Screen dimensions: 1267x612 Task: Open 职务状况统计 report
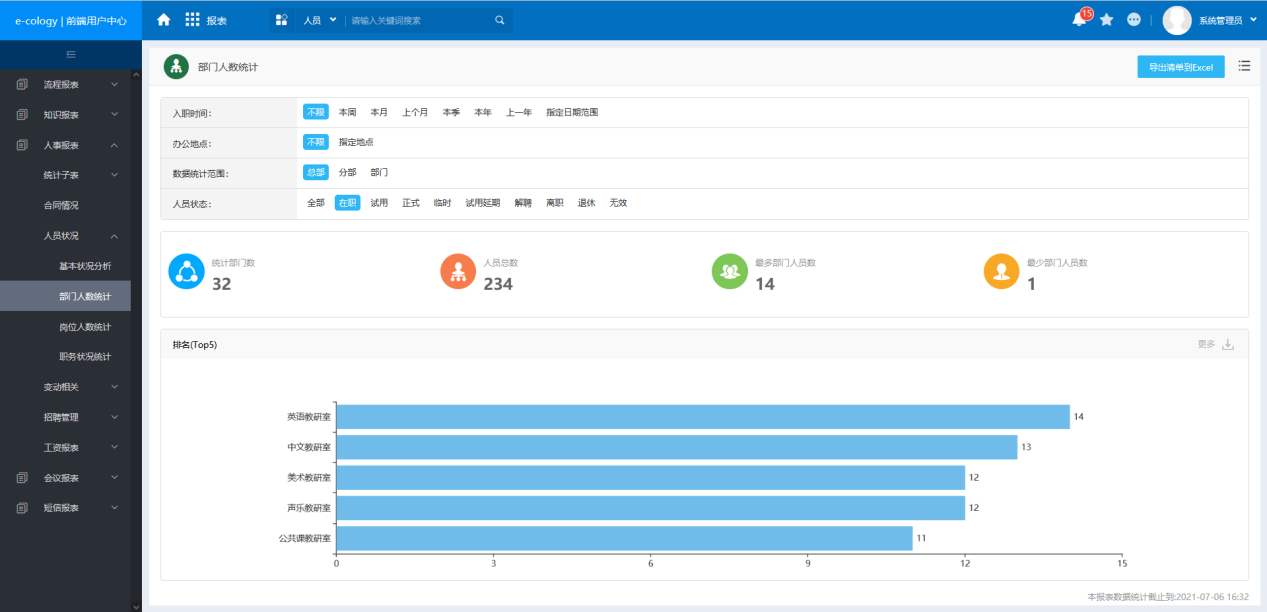coord(85,357)
